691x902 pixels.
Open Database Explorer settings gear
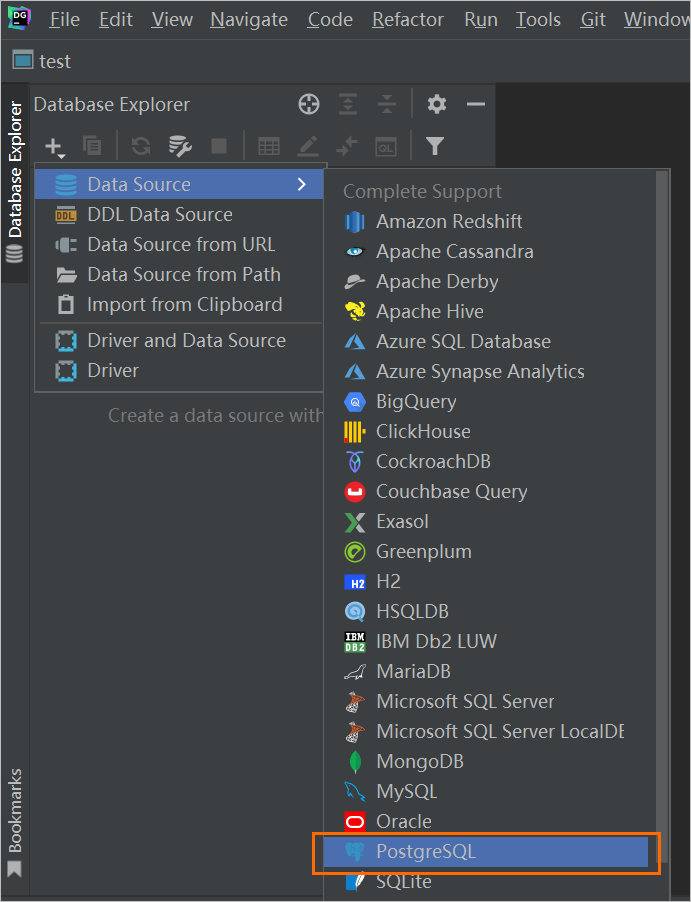click(437, 104)
